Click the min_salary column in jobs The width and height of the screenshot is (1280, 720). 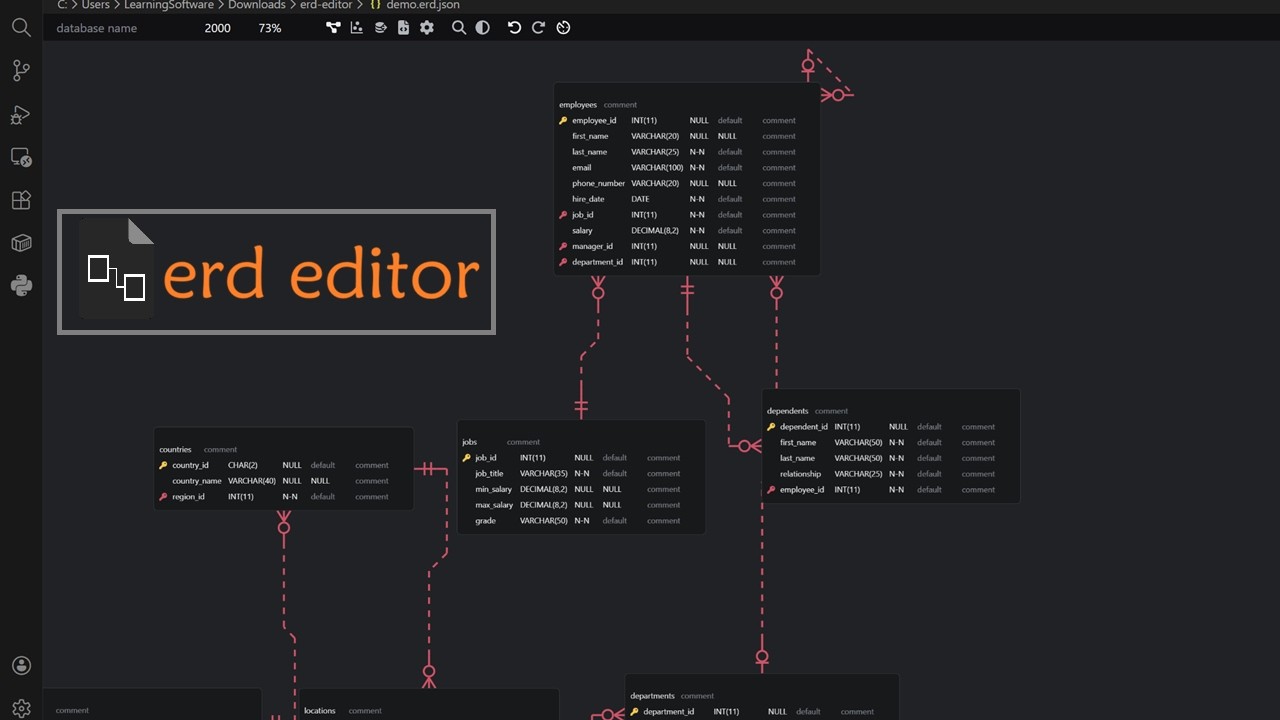[494, 490]
